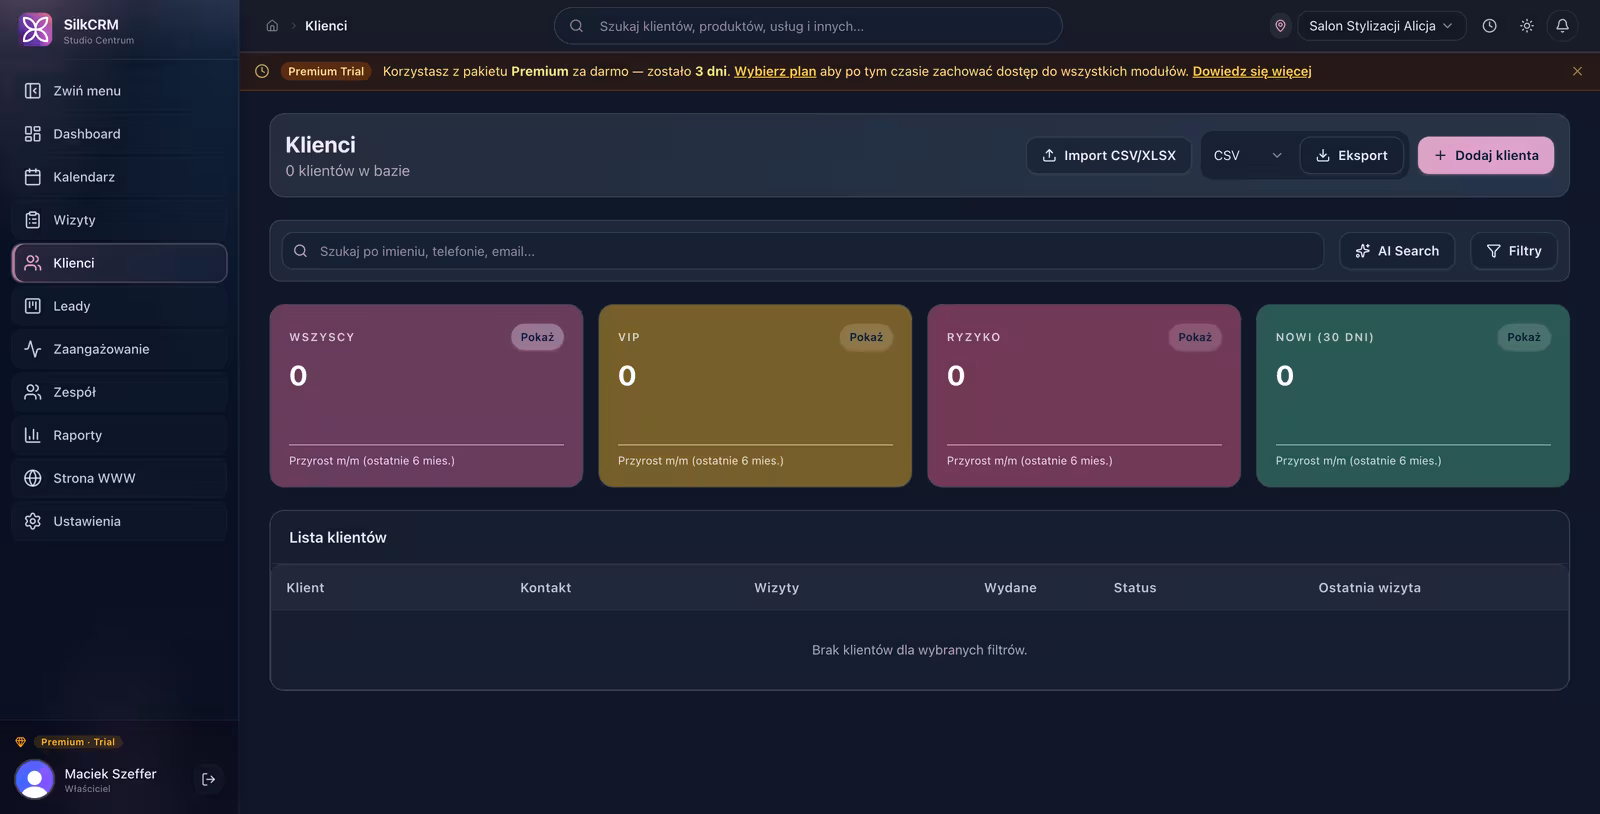Go to Zaangażowanie section
The width and height of the screenshot is (1600, 814).
(120, 349)
